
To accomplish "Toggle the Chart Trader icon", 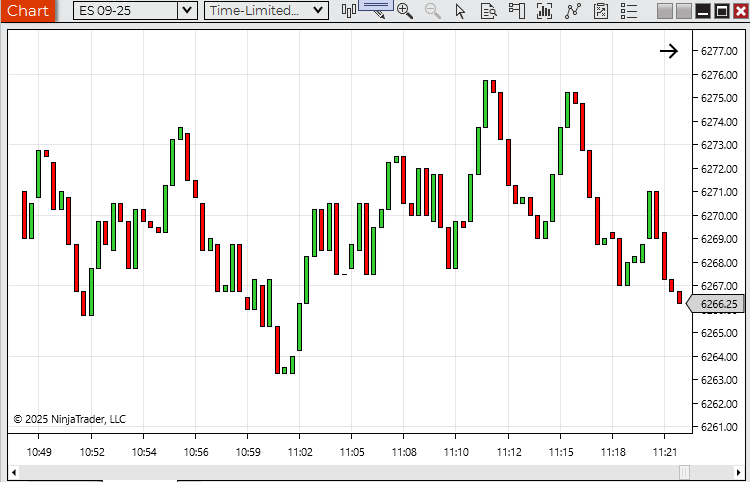I will [516, 11].
